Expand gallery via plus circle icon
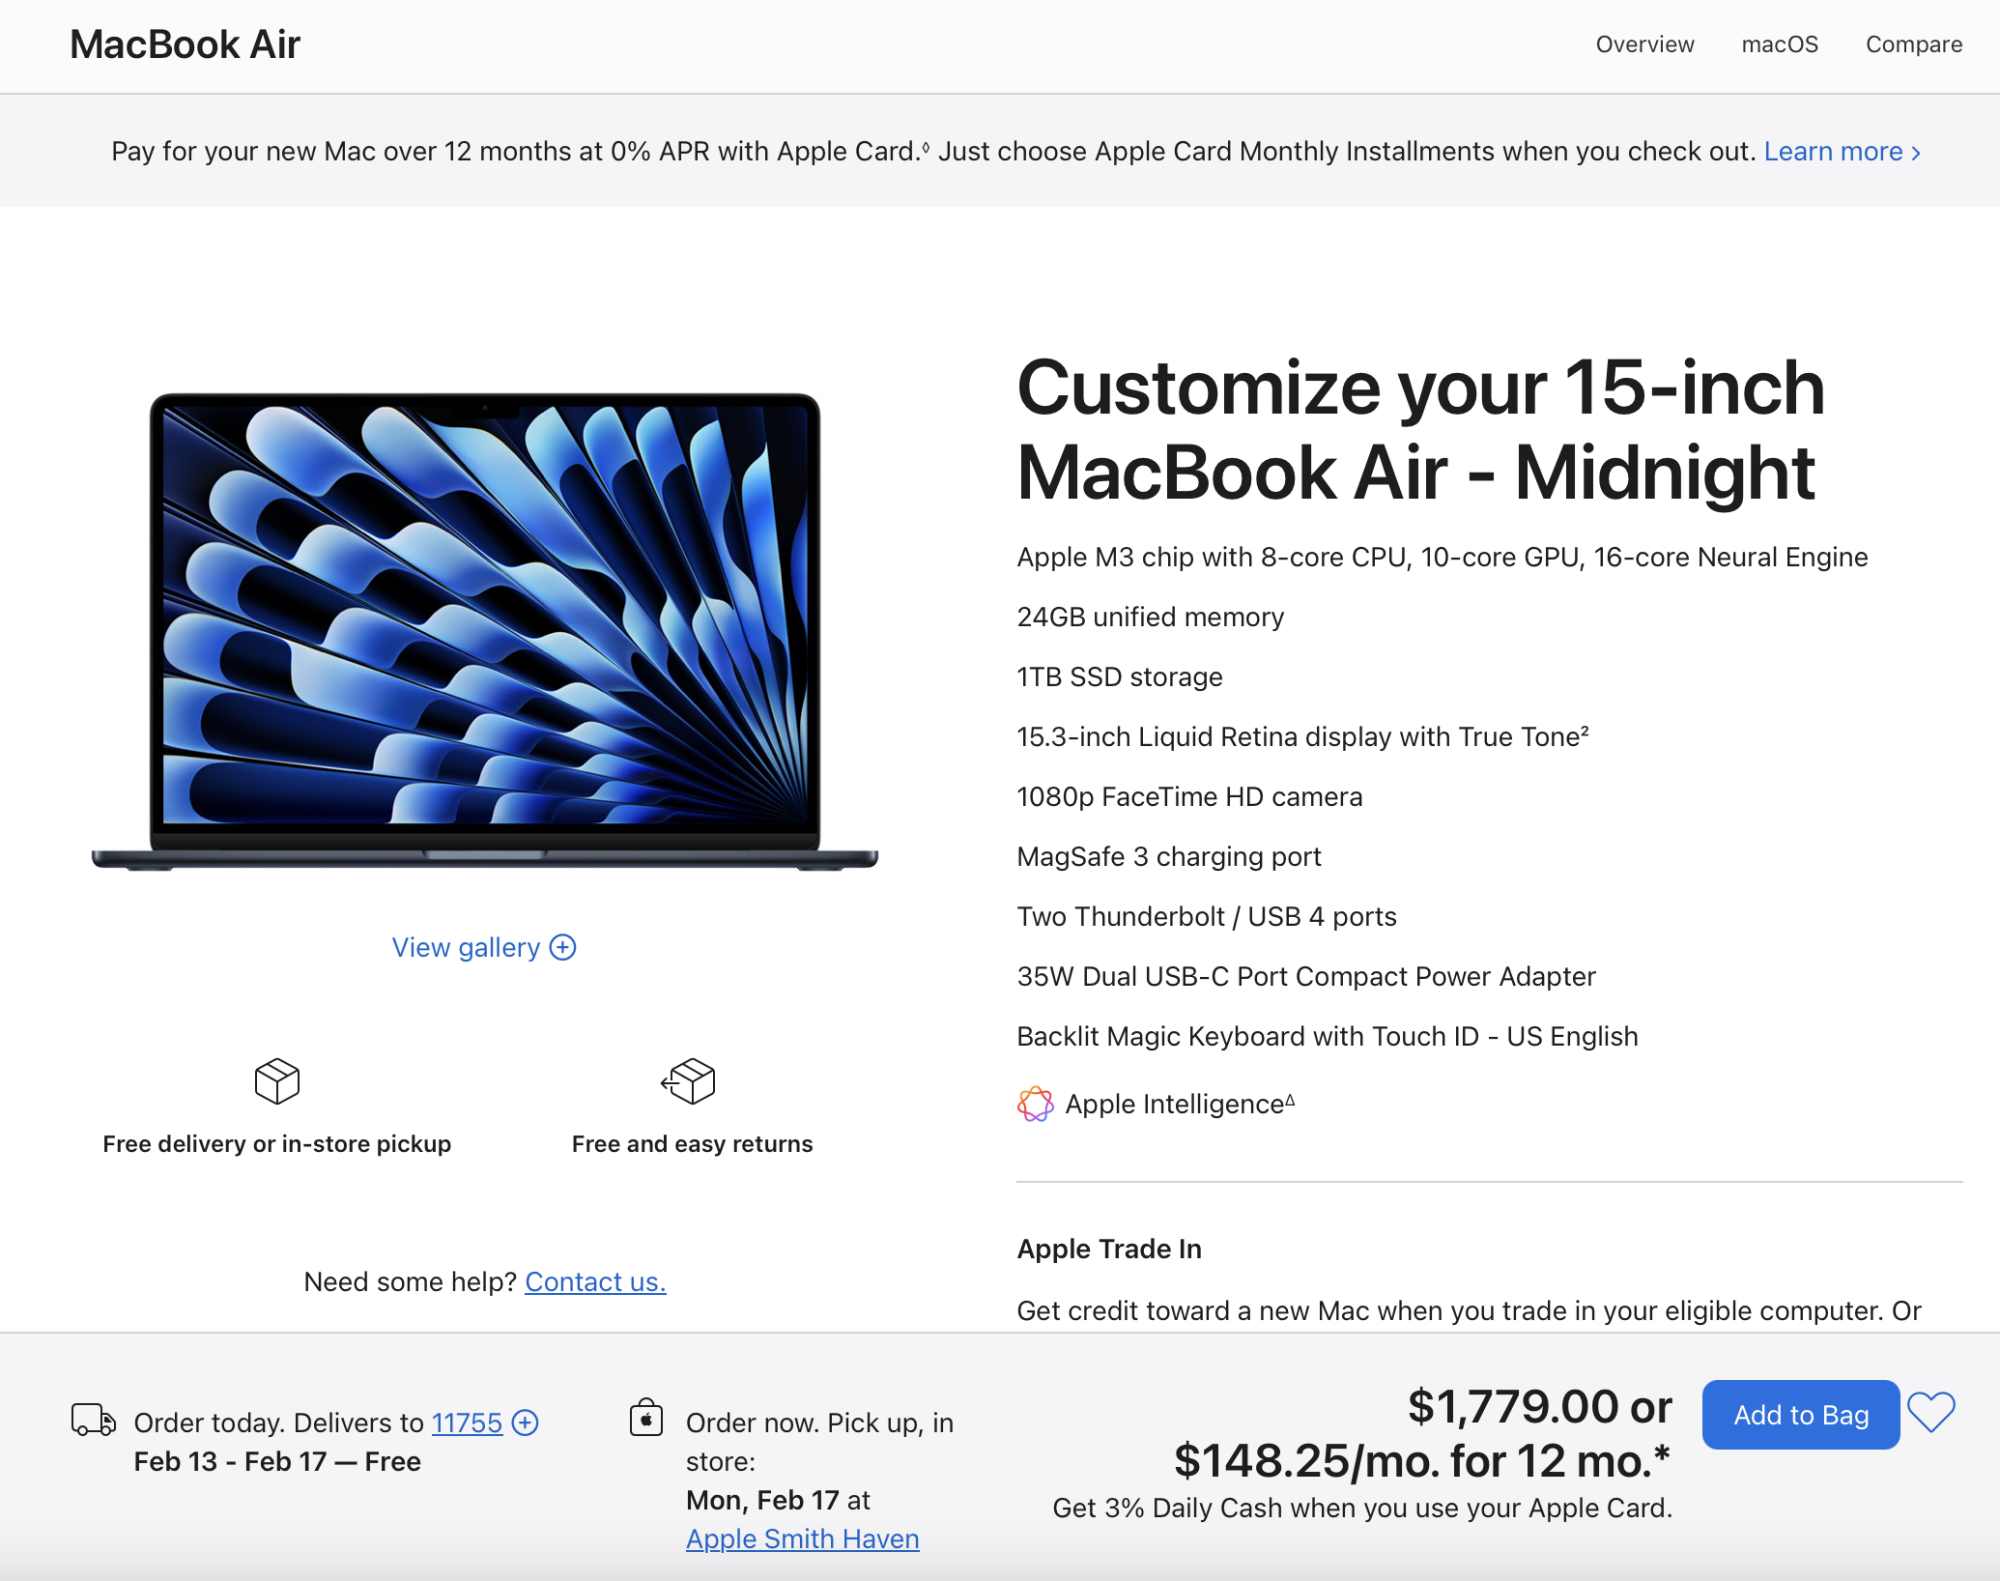Viewport: 2000px width, 1581px height. (x=563, y=947)
